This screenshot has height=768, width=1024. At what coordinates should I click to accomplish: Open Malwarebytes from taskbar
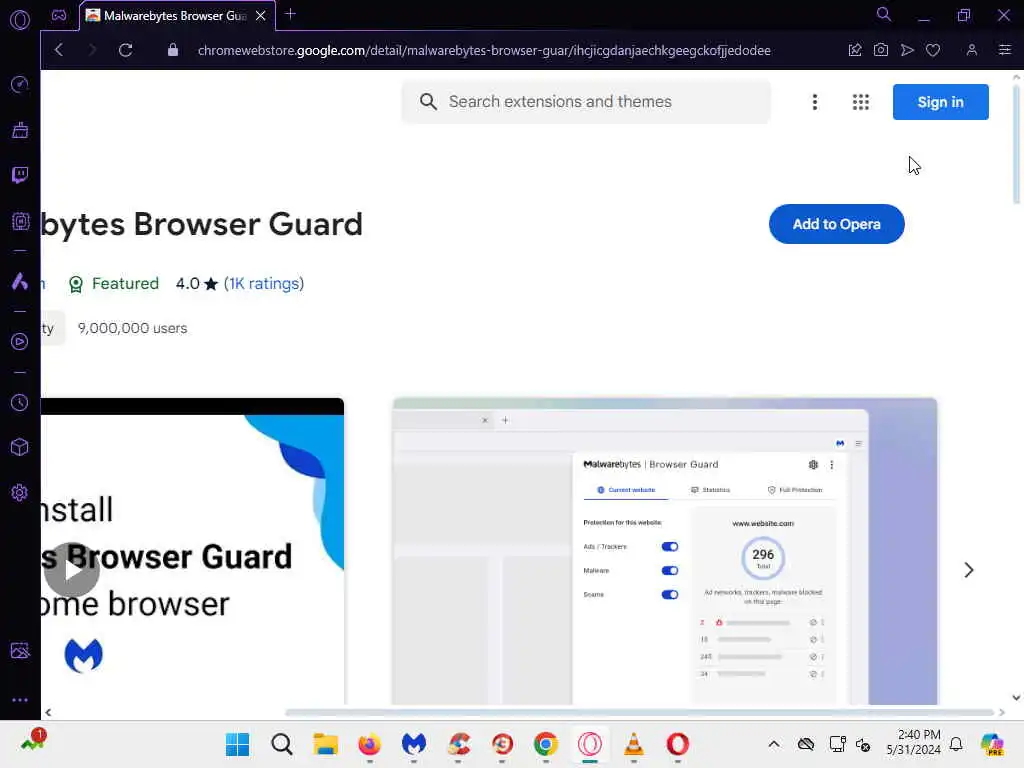tap(413, 744)
